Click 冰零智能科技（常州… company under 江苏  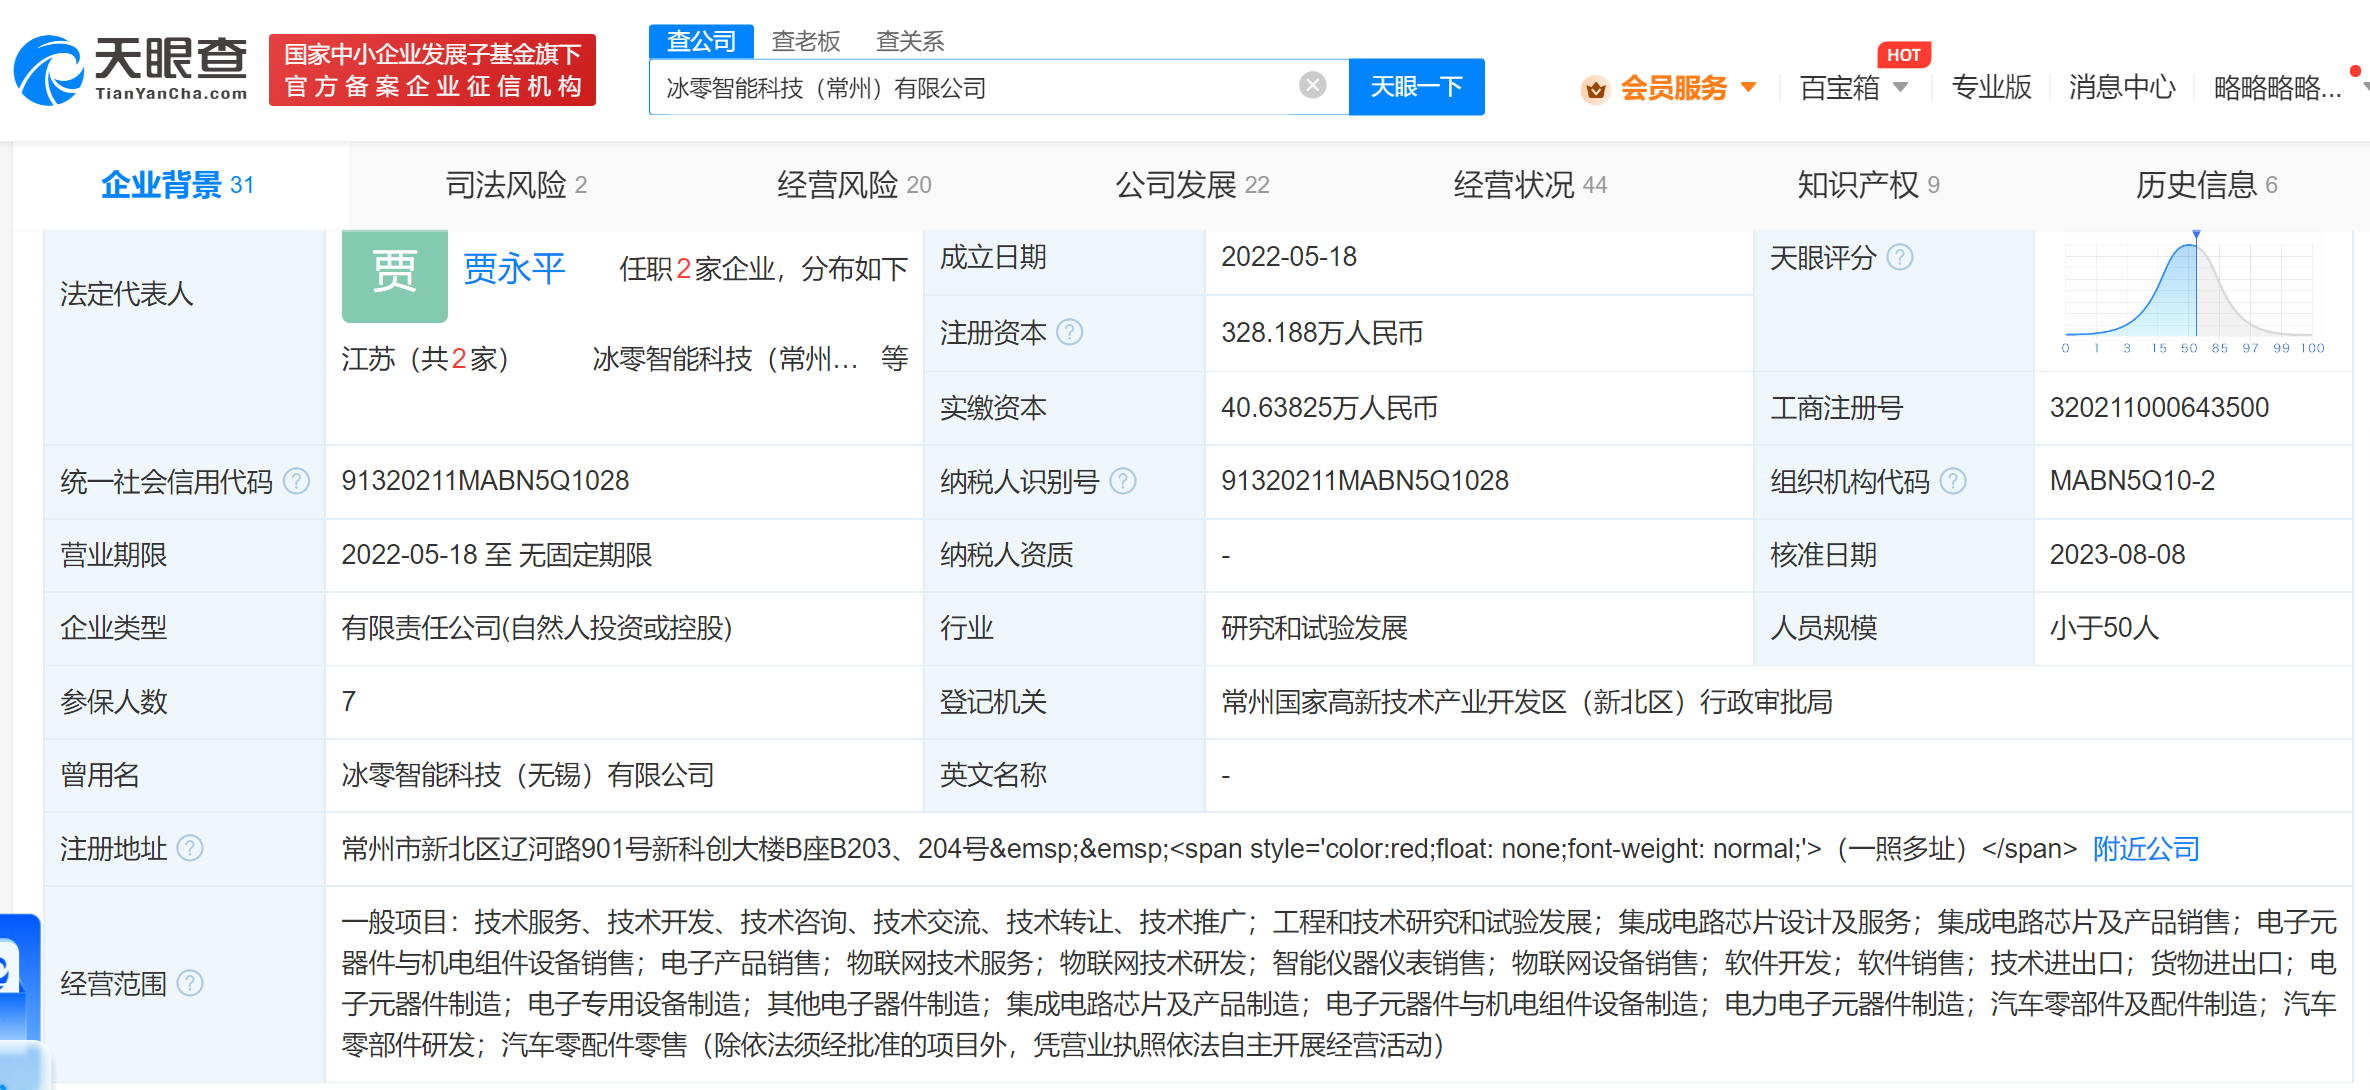tap(725, 359)
